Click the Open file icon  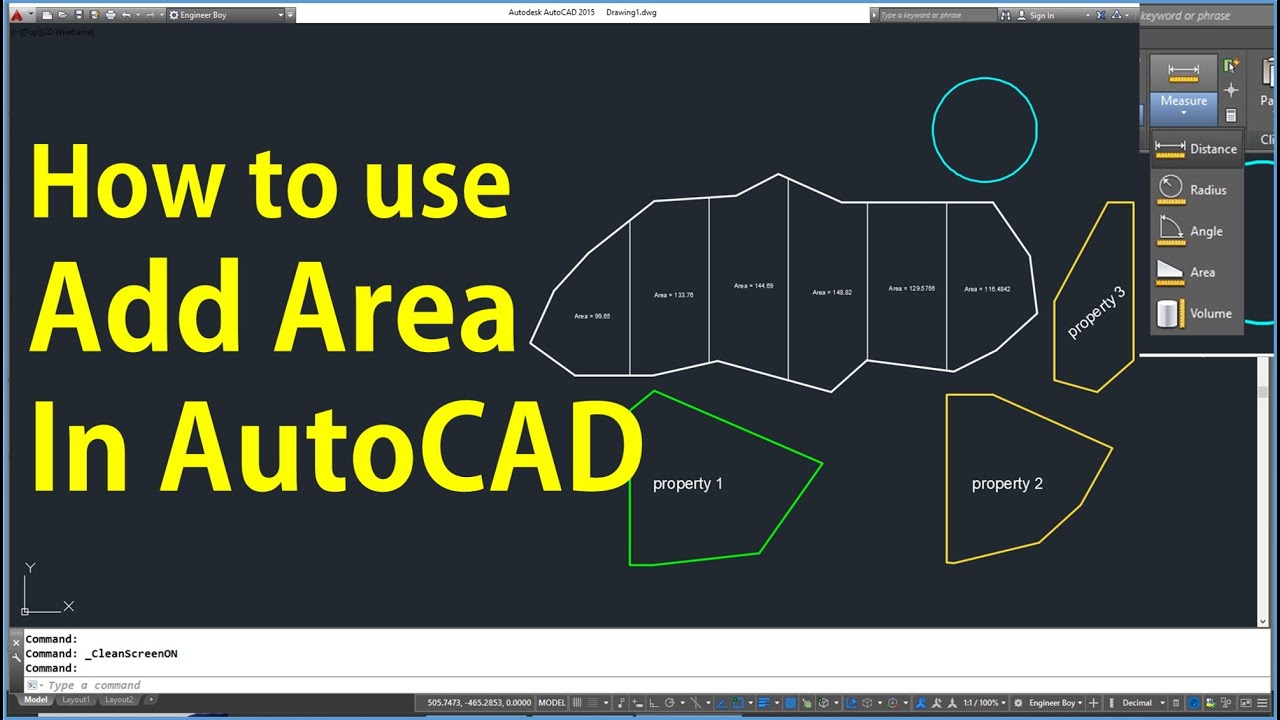click(62, 15)
